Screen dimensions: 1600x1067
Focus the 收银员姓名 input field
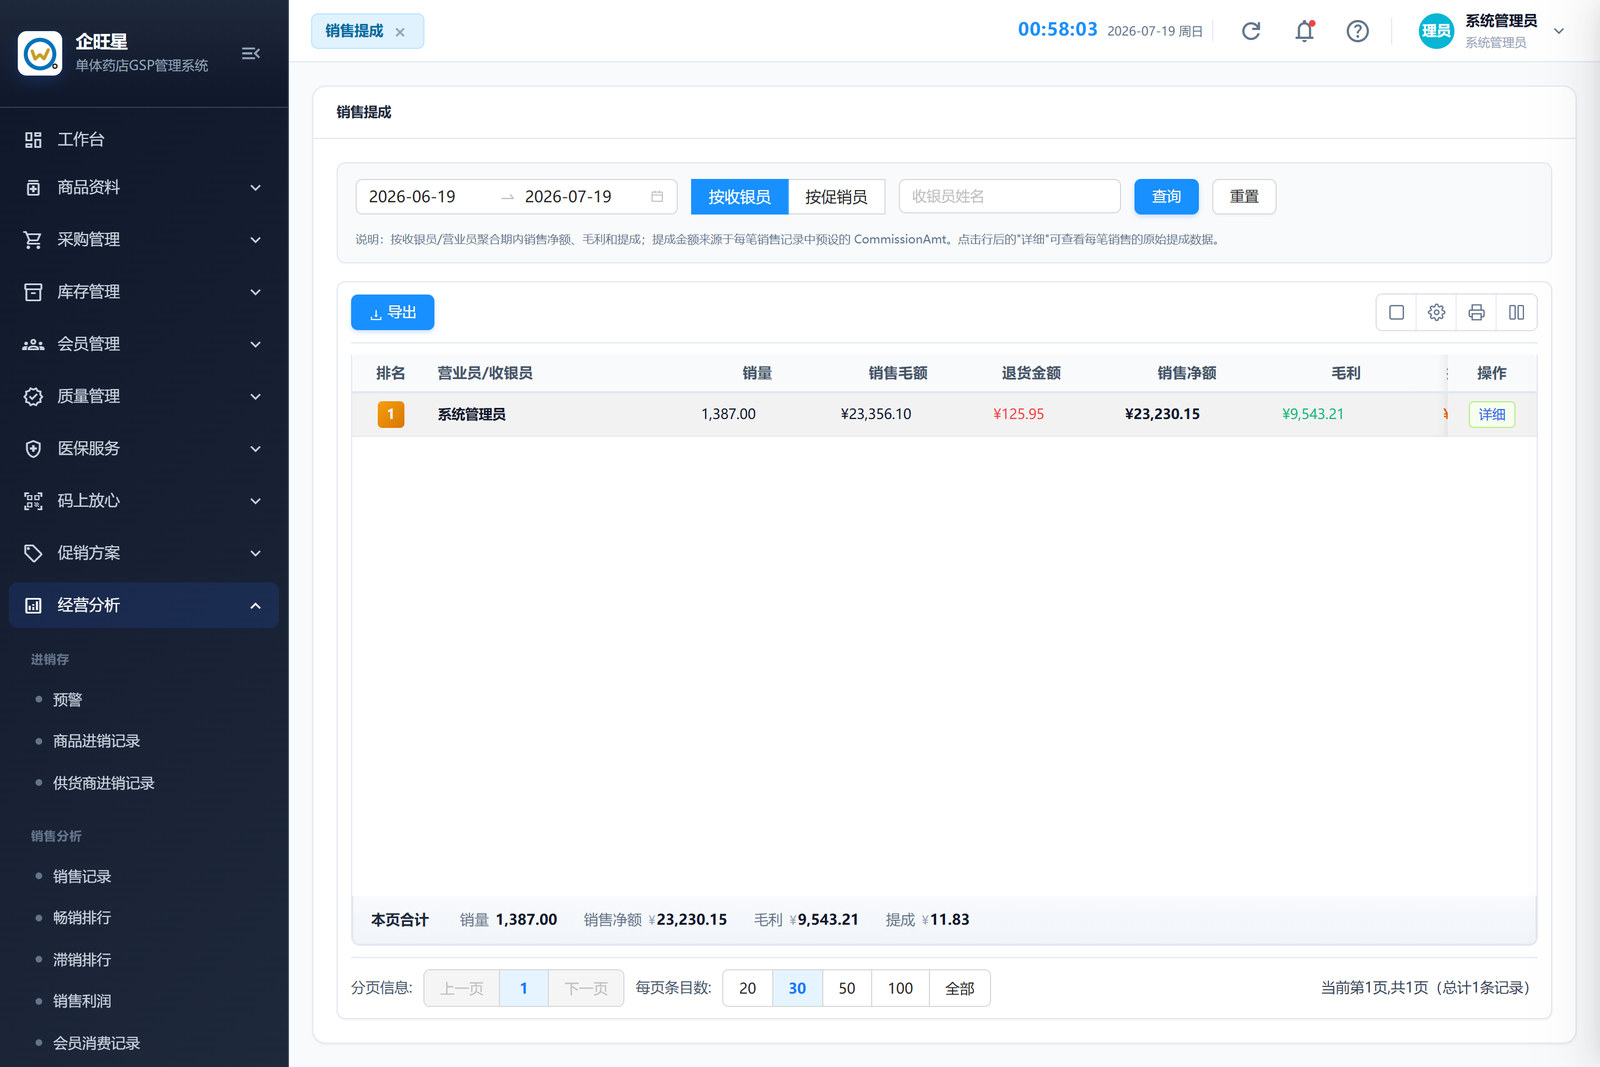pyautogui.click(x=1009, y=197)
